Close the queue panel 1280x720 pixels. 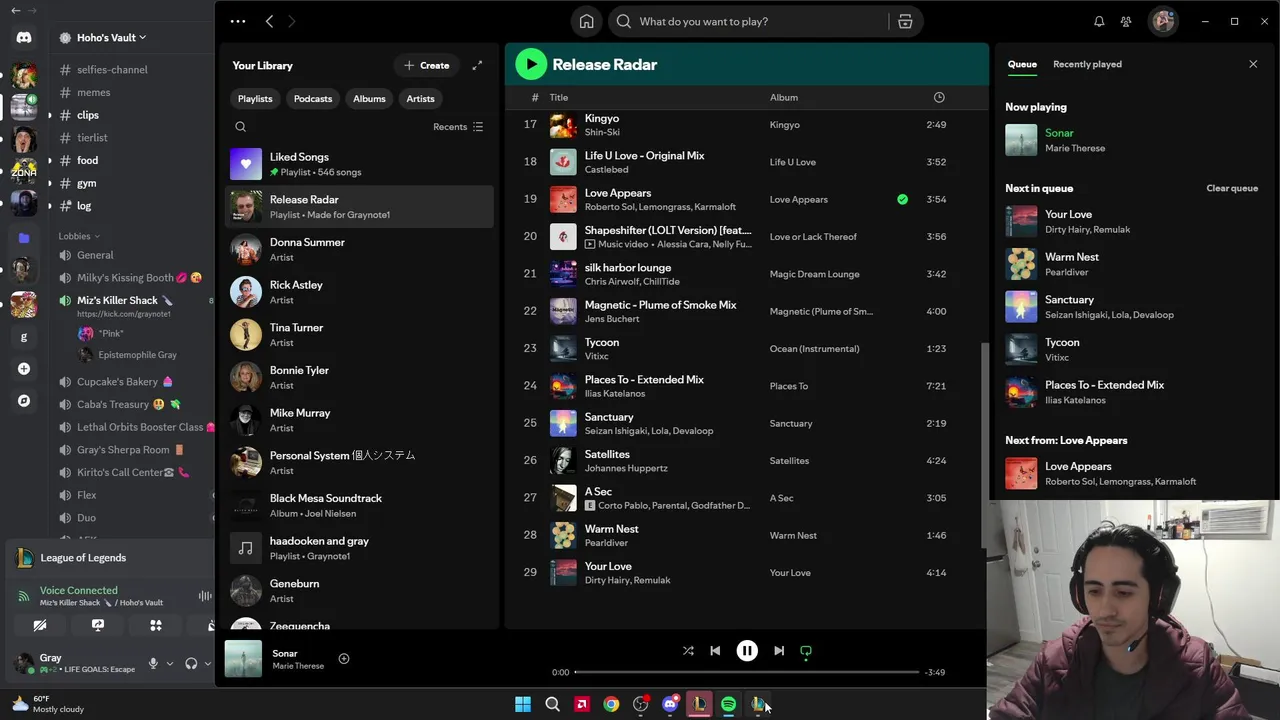[x=1253, y=64]
